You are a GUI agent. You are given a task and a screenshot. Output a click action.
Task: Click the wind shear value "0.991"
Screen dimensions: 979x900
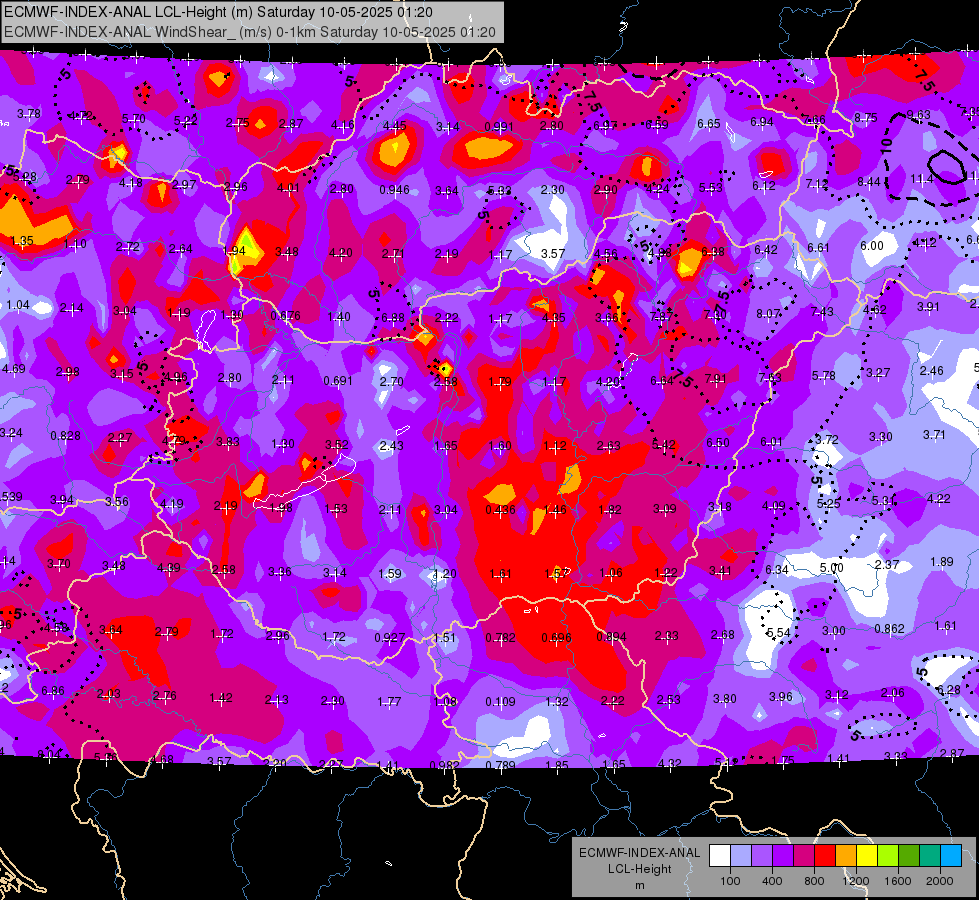tap(499, 127)
